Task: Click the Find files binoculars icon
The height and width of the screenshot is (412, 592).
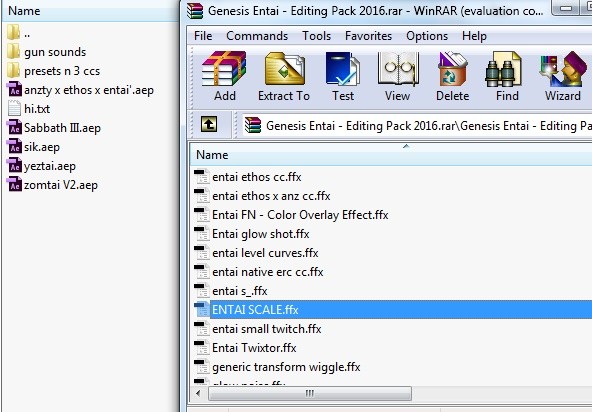Action: (x=503, y=69)
